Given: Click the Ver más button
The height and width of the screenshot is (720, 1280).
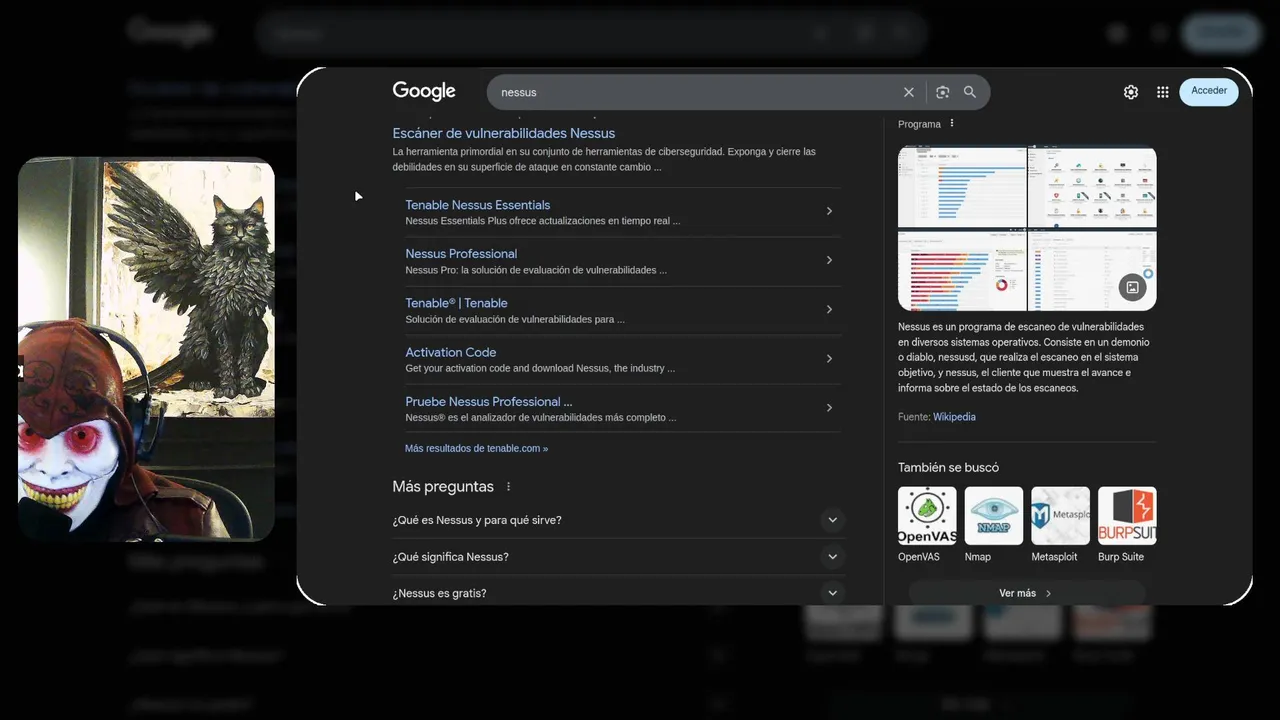Looking at the screenshot, I should click(x=1027, y=593).
